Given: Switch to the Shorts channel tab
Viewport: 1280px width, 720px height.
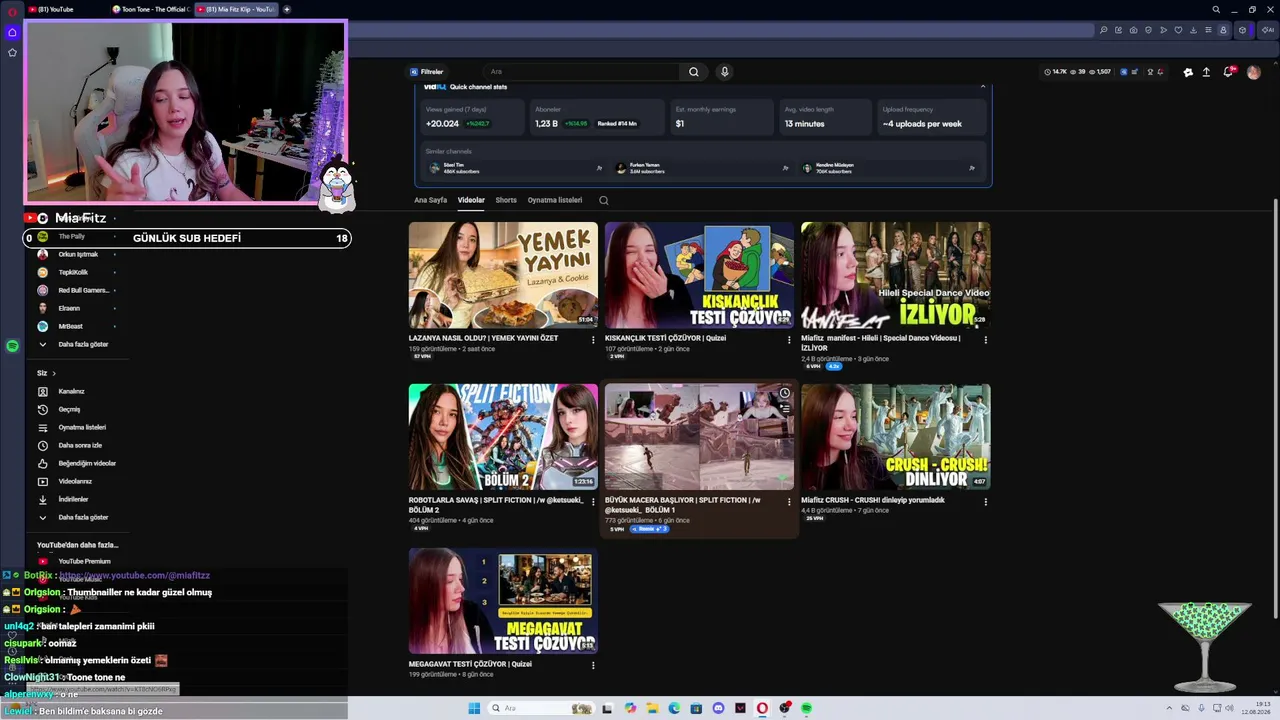Looking at the screenshot, I should (506, 200).
